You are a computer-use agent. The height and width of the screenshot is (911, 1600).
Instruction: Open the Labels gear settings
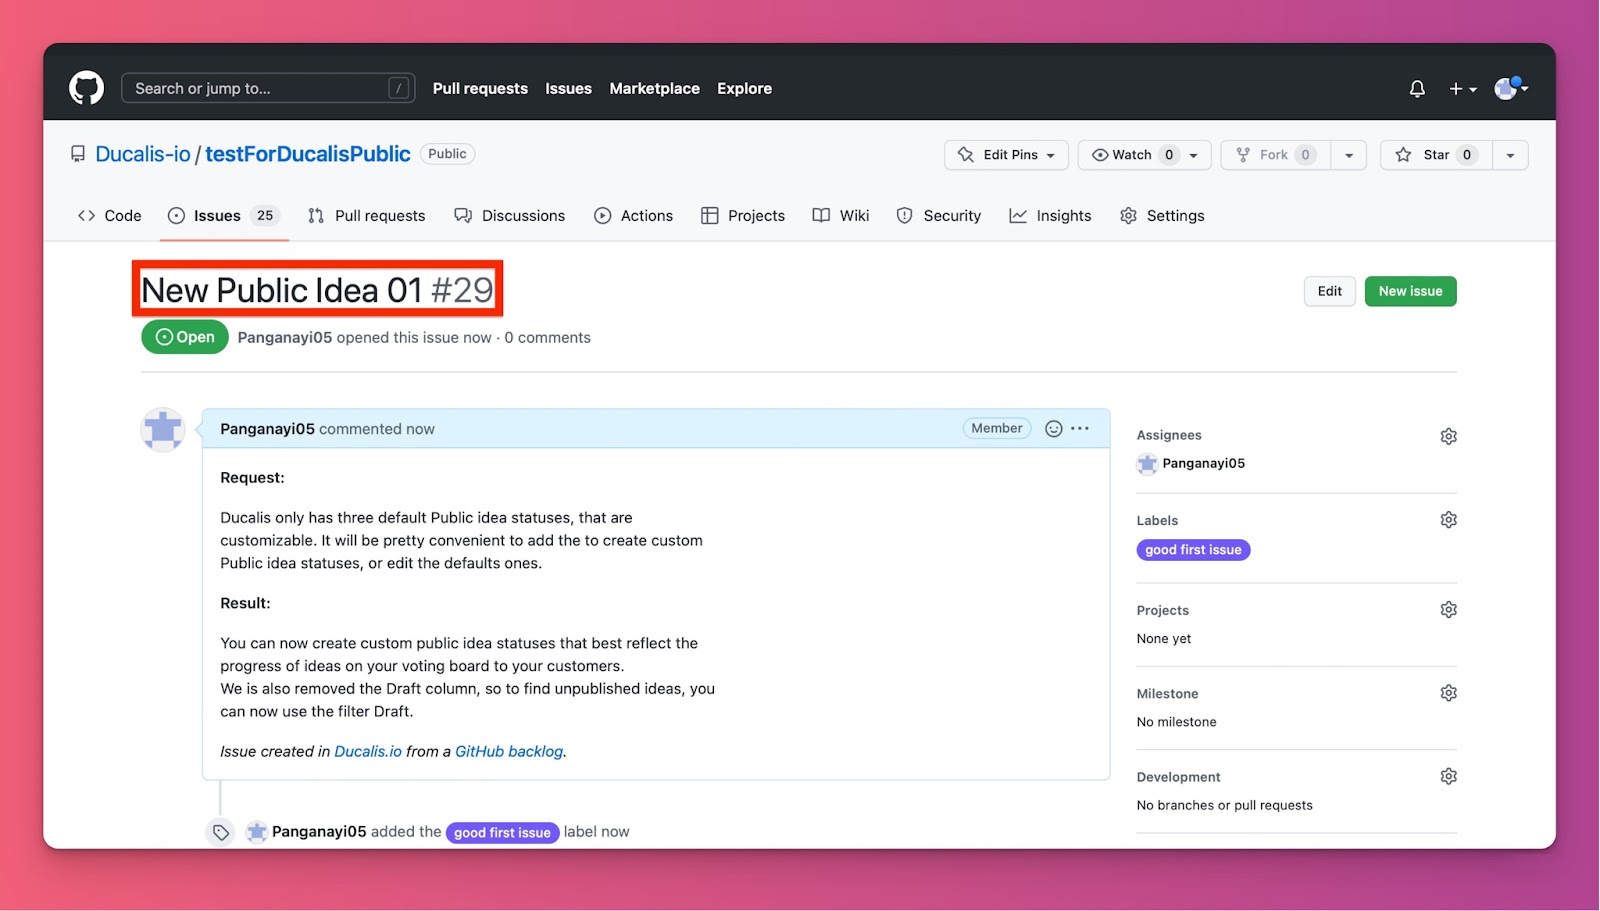point(1448,520)
